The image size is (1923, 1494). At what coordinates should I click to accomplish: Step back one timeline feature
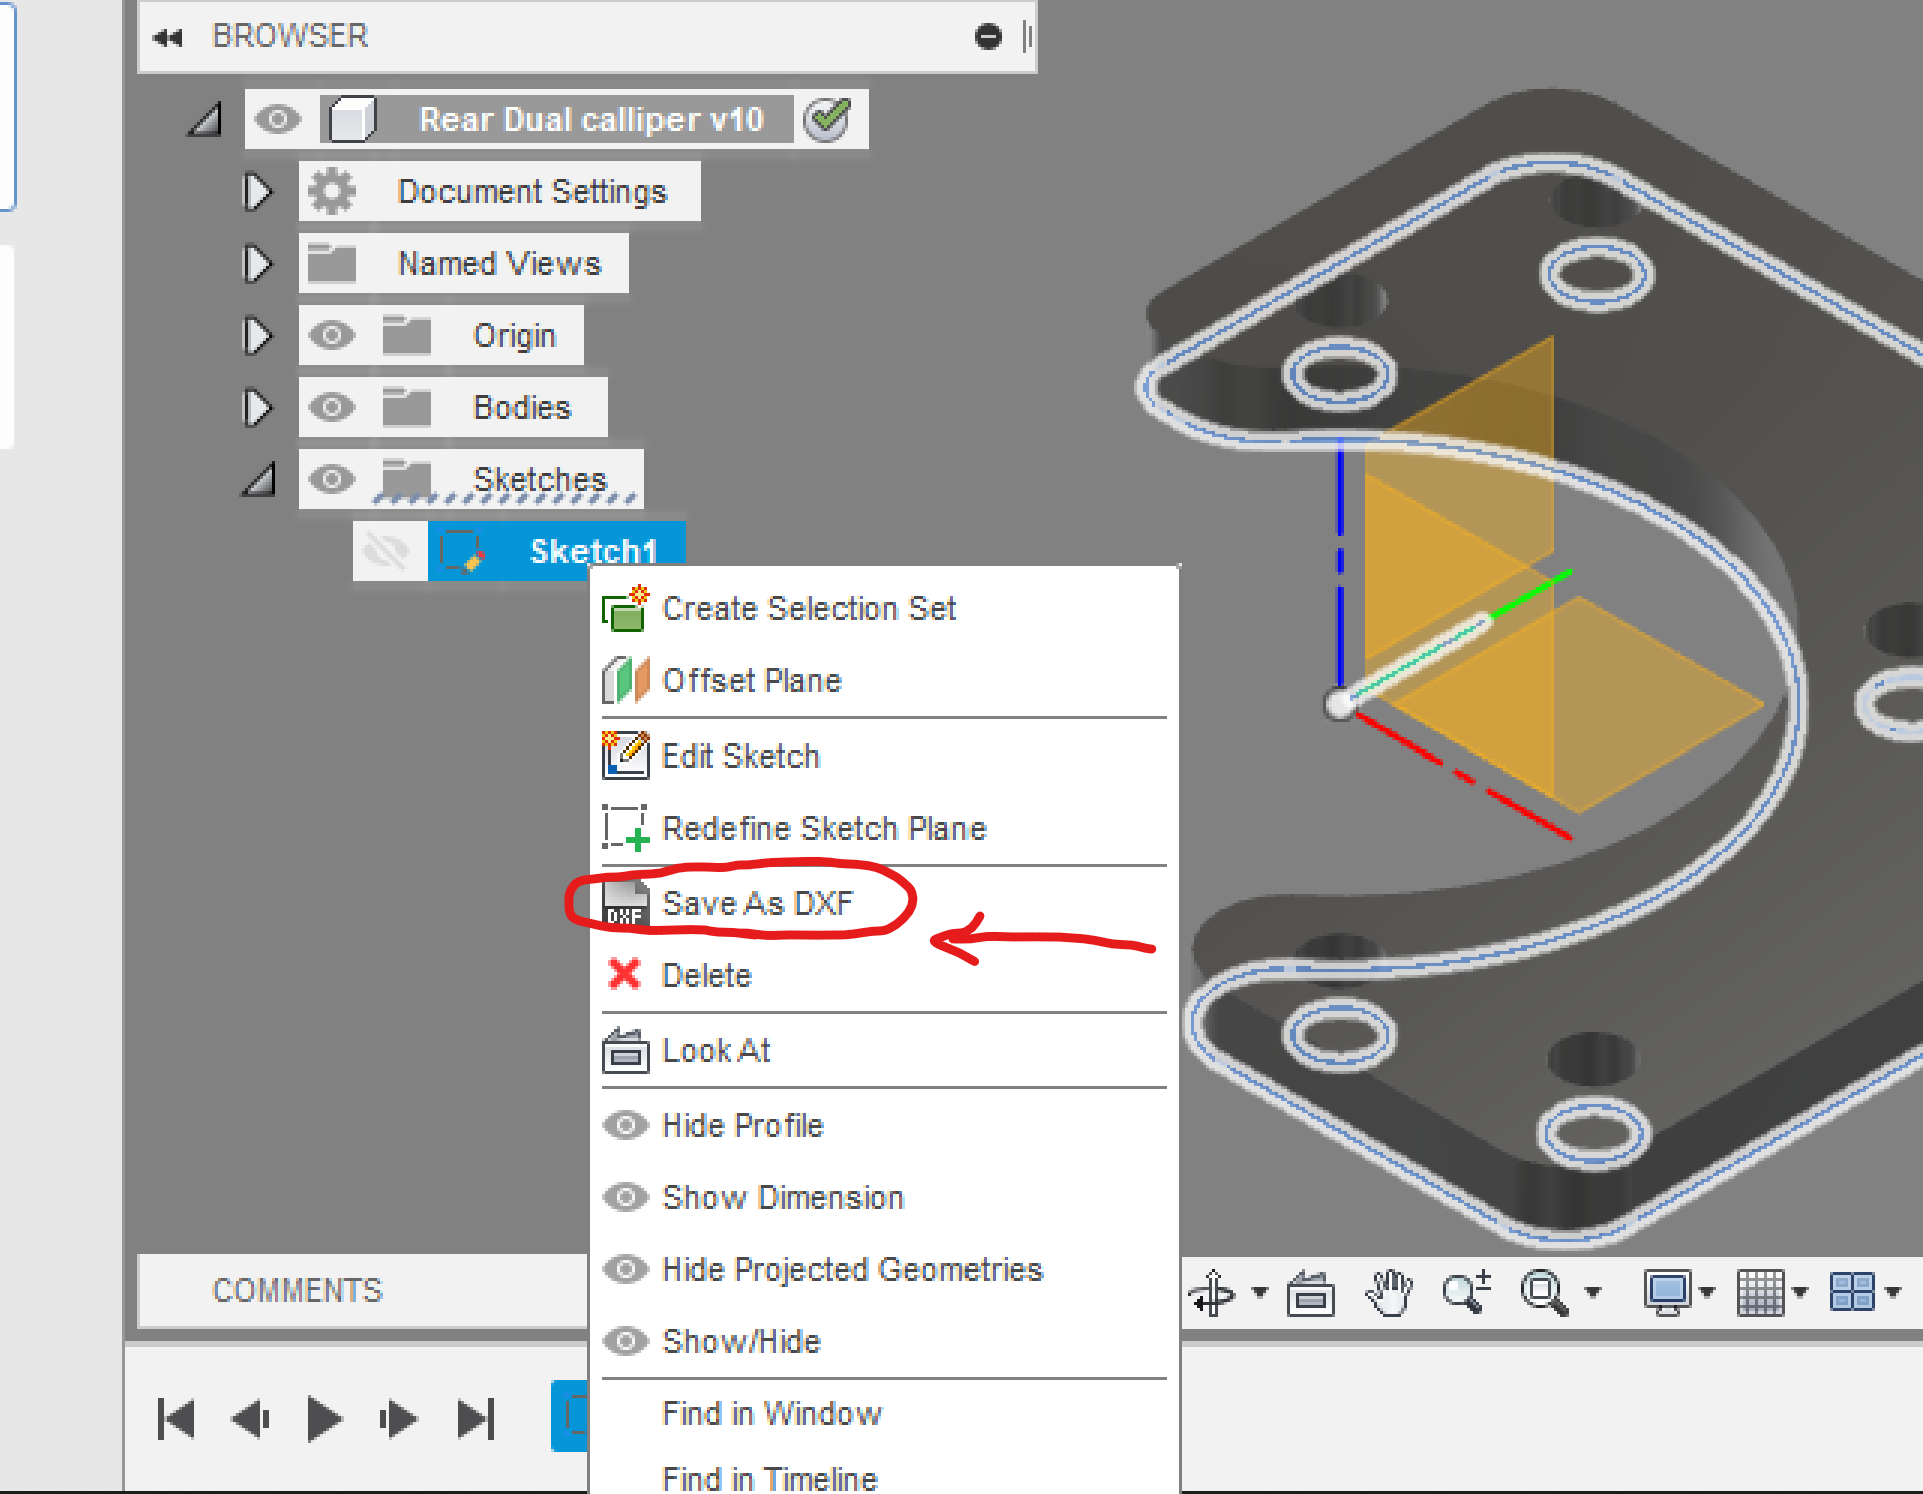tap(250, 1419)
